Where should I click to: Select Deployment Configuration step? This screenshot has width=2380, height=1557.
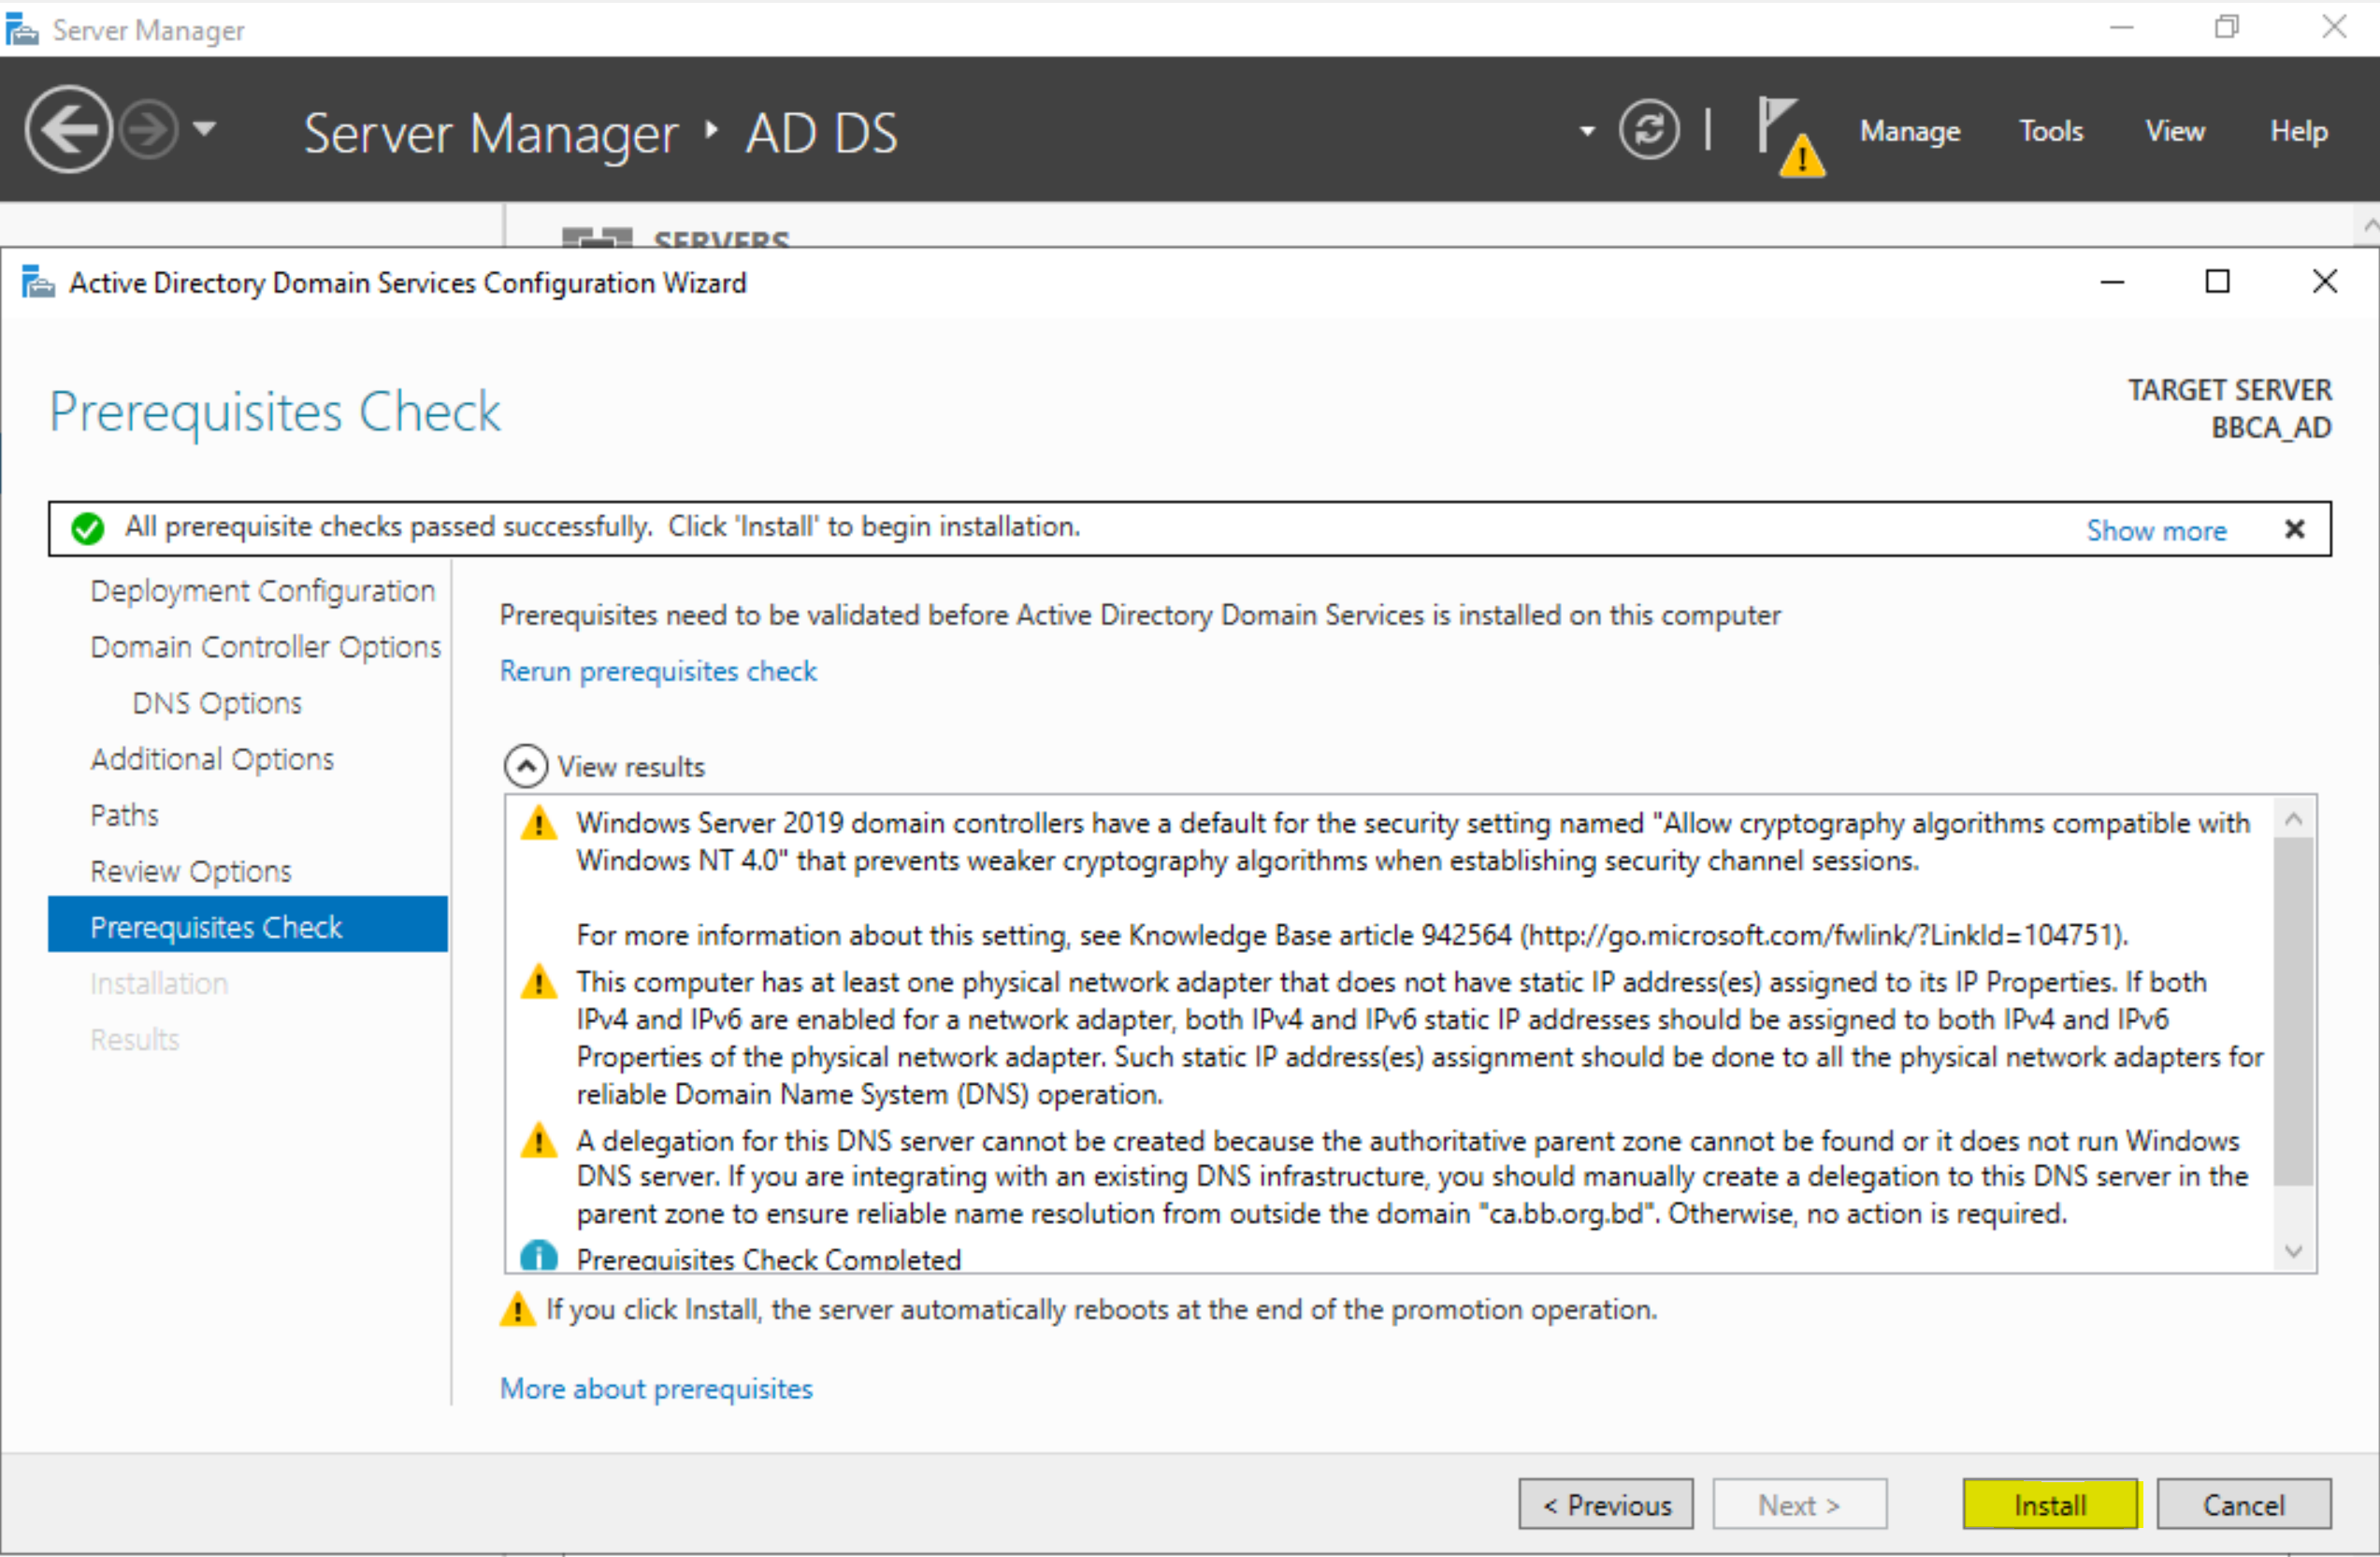click(263, 591)
